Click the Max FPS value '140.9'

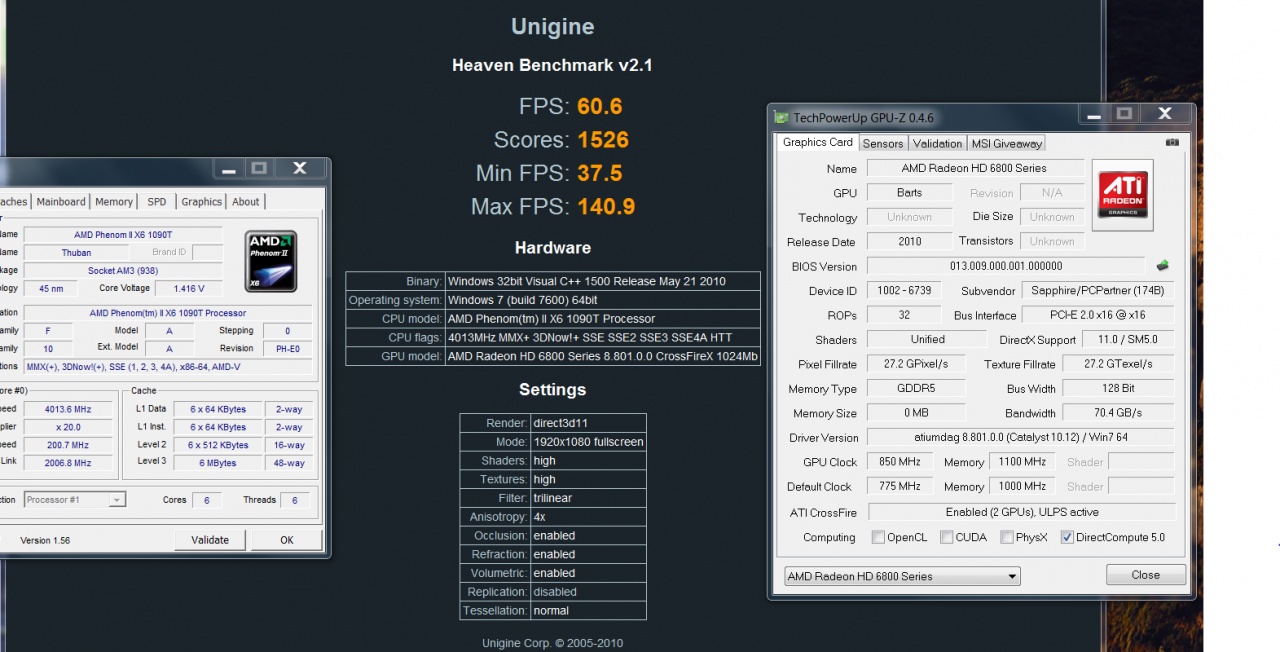tap(606, 207)
